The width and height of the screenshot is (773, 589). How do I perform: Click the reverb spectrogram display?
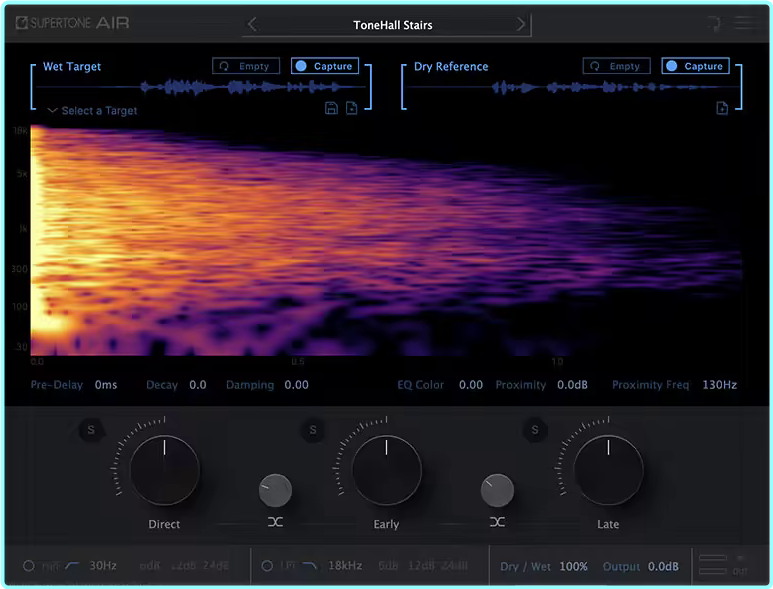tap(386, 241)
